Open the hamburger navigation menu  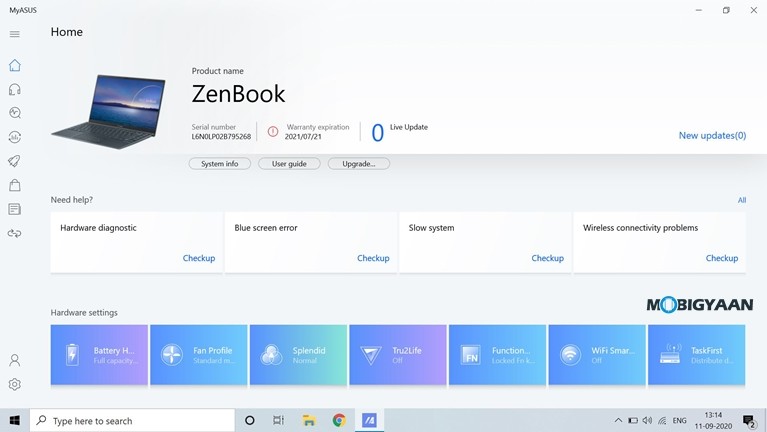coord(15,34)
